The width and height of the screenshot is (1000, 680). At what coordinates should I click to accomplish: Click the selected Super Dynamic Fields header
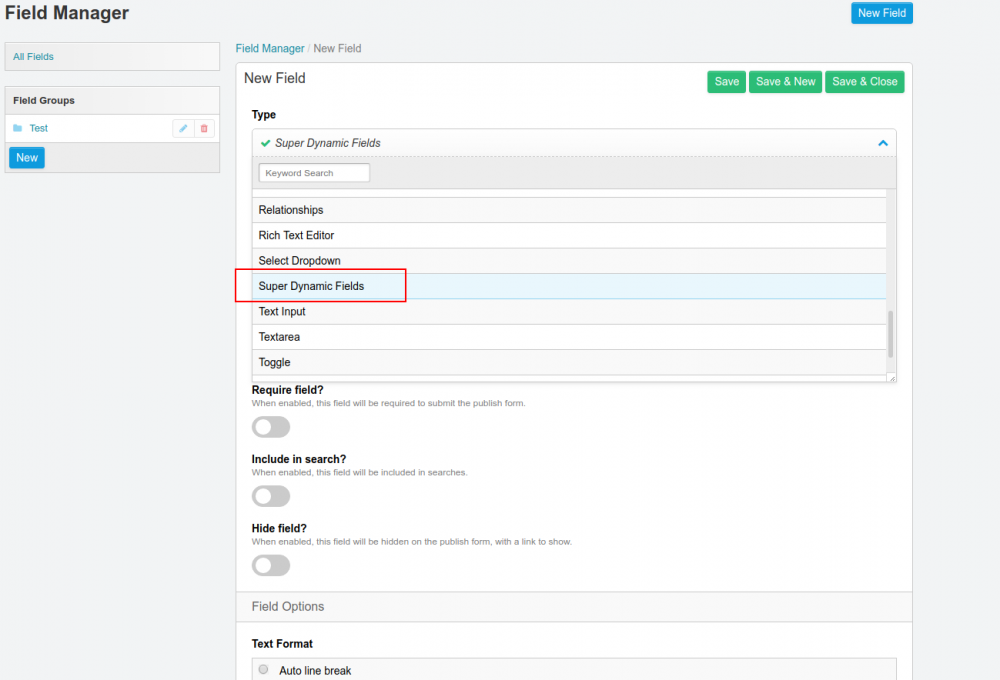click(574, 143)
